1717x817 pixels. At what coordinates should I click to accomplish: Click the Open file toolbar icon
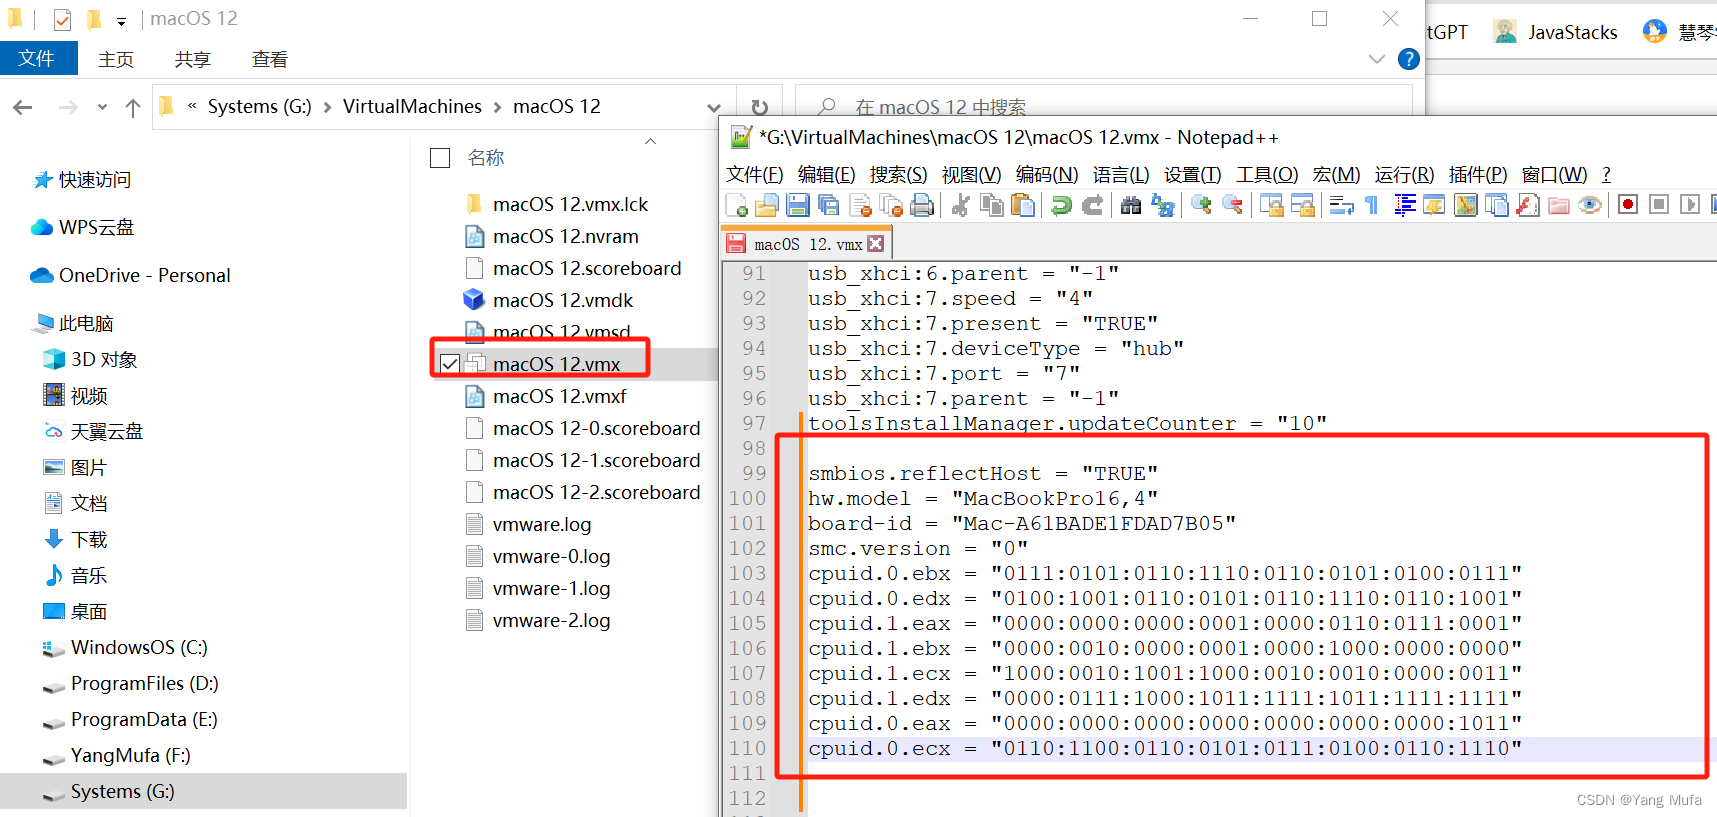767,205
